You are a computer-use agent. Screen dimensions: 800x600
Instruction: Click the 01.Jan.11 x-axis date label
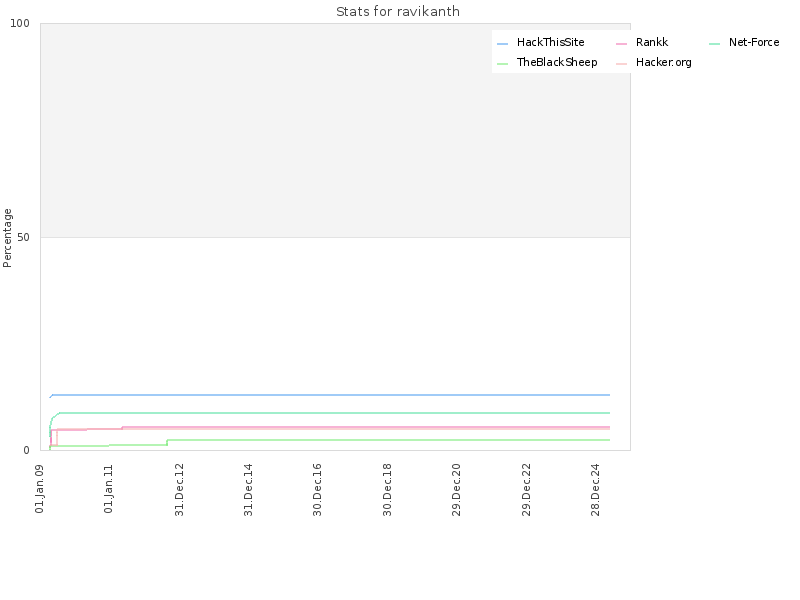pyautogui.click(x=108, y=489)
